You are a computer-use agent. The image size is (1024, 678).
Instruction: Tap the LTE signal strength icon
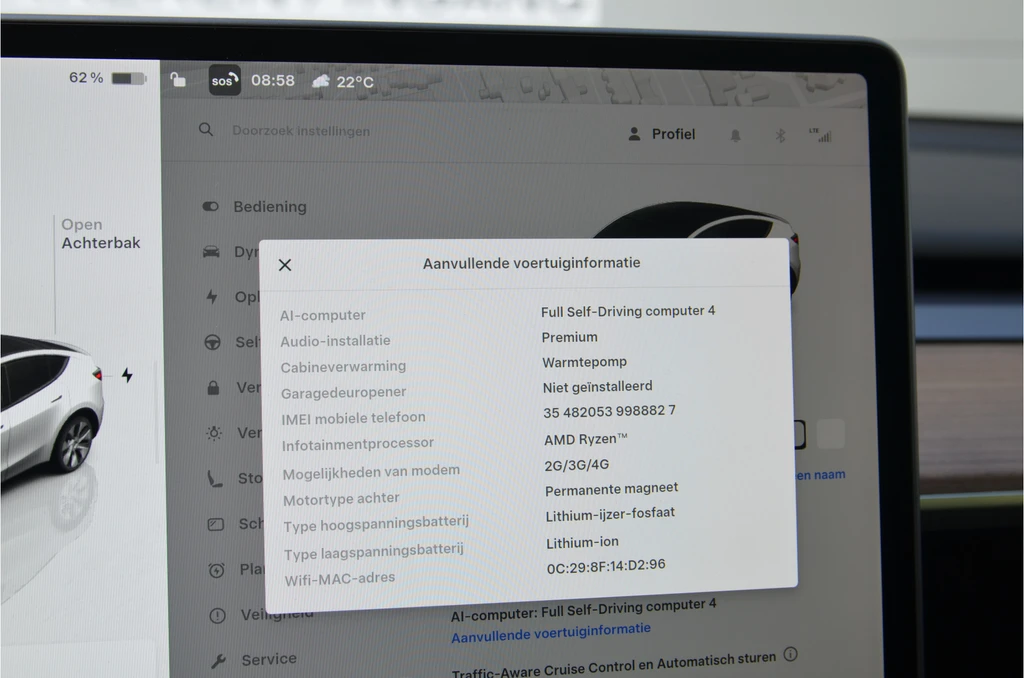[820, 135]
